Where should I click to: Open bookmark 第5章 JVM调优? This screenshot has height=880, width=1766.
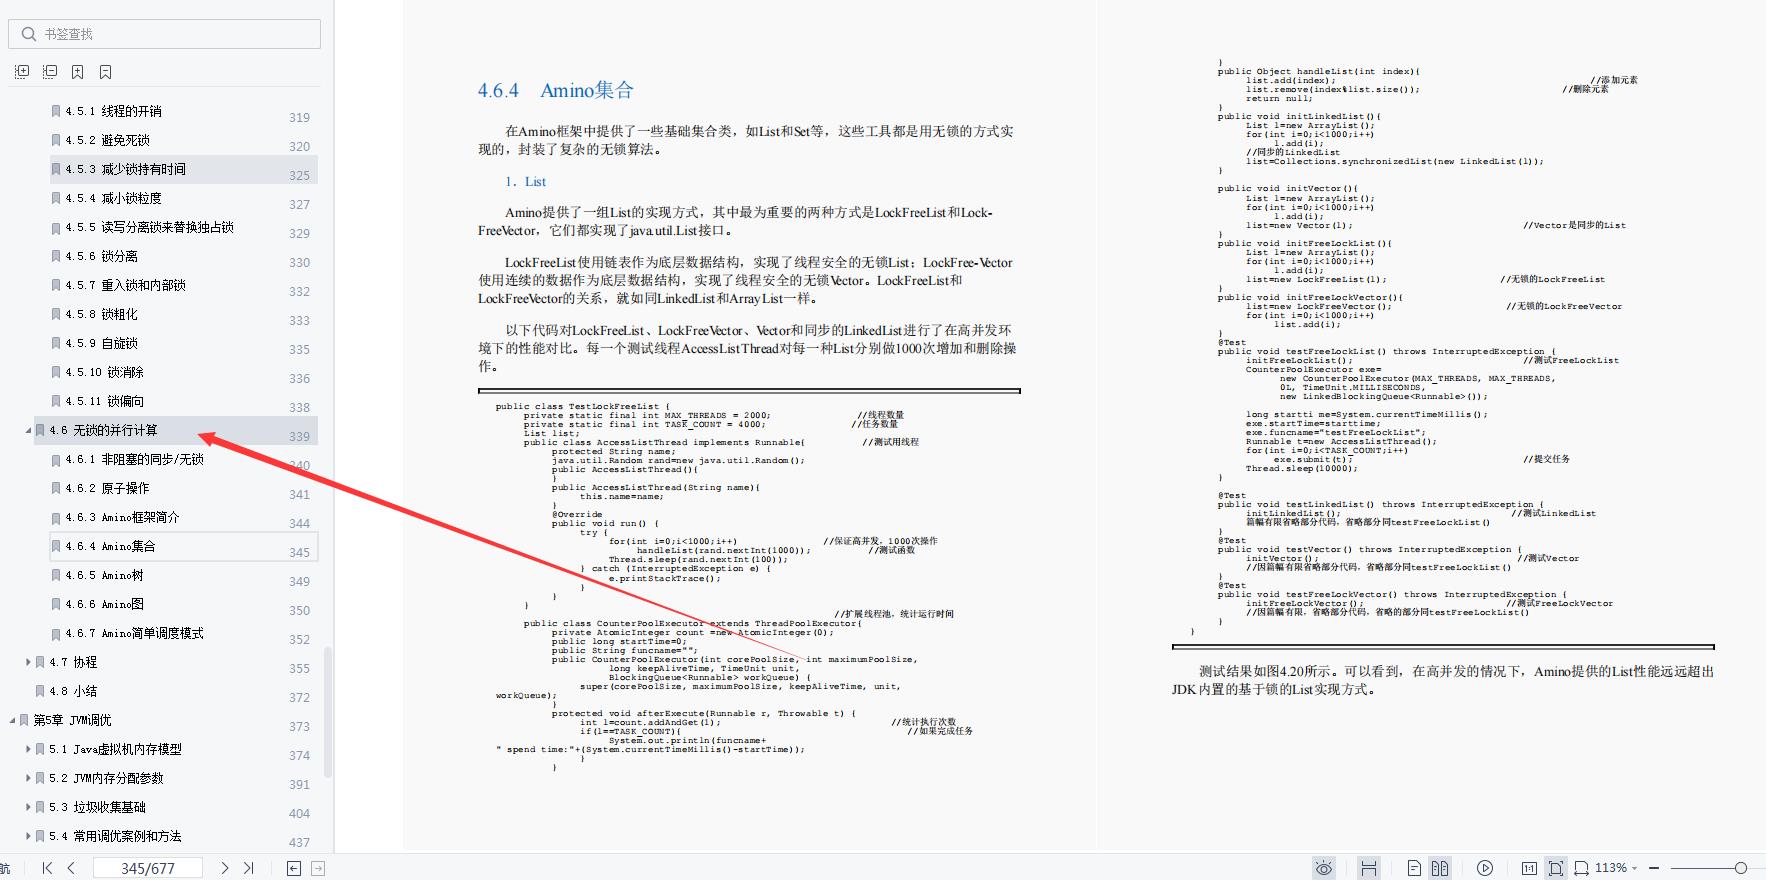[73, 720]
